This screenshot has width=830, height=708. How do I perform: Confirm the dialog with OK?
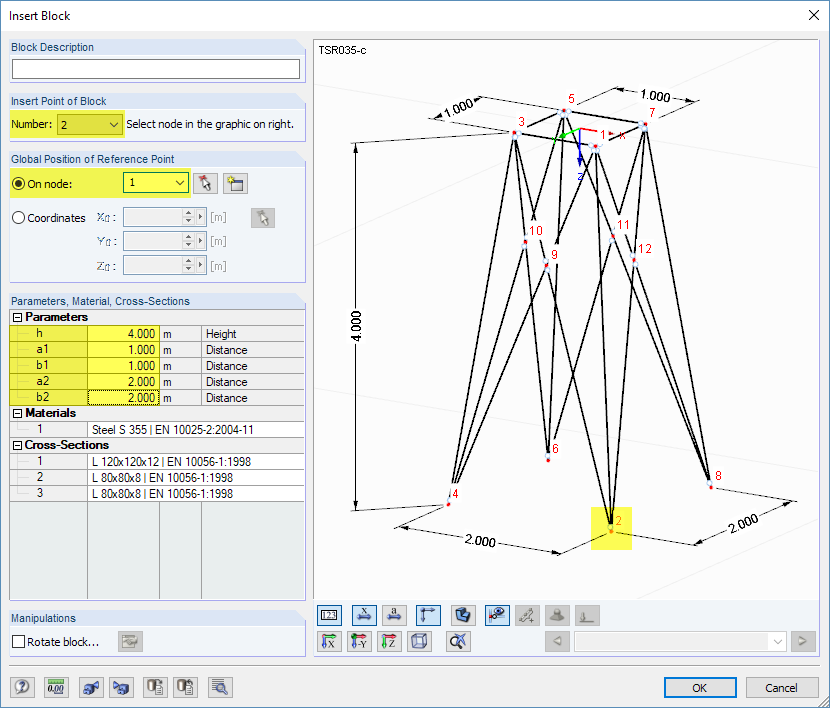(x=699, y=687)
